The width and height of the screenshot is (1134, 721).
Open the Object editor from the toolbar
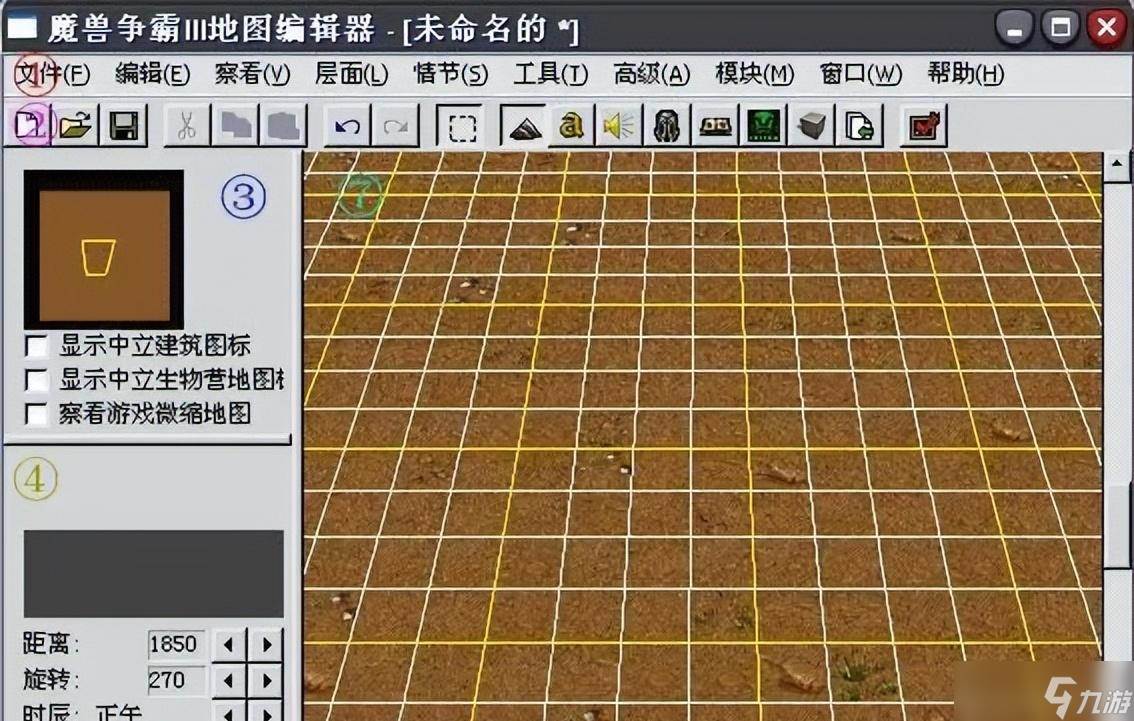pyautogui.click(x=667, y=127)
